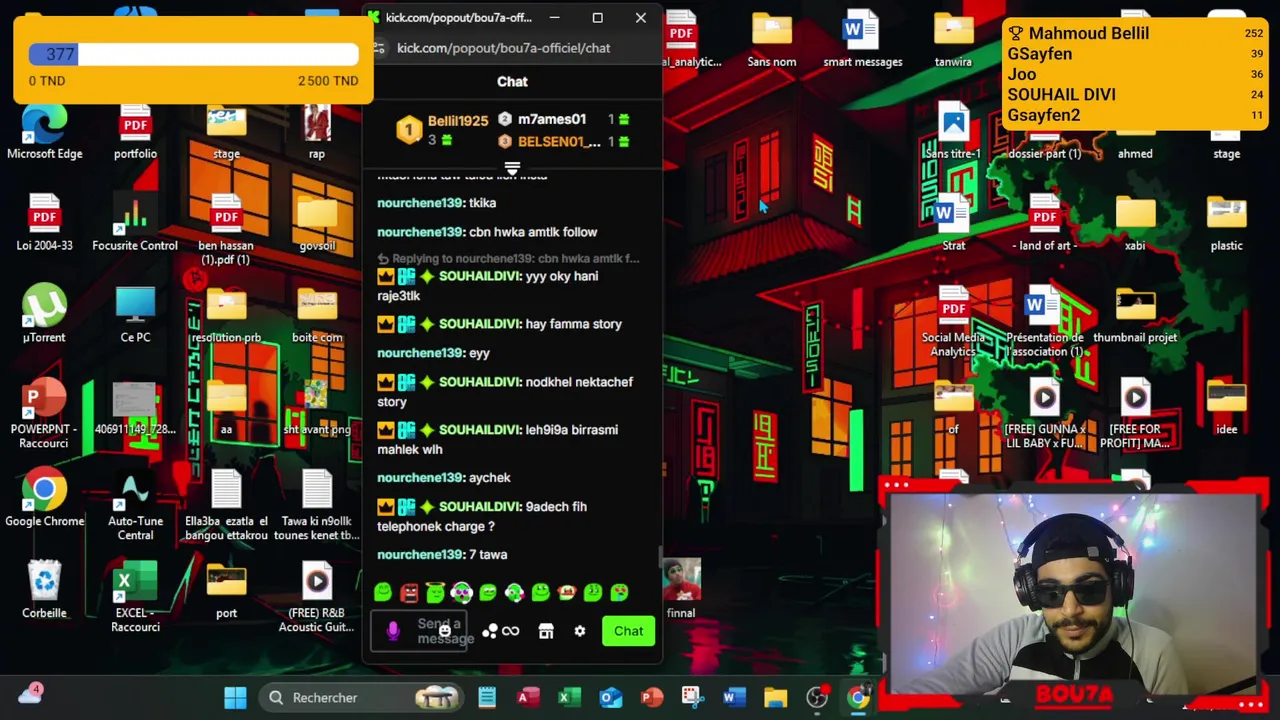Select the Strat Word document icon

(x=953, y=224)
